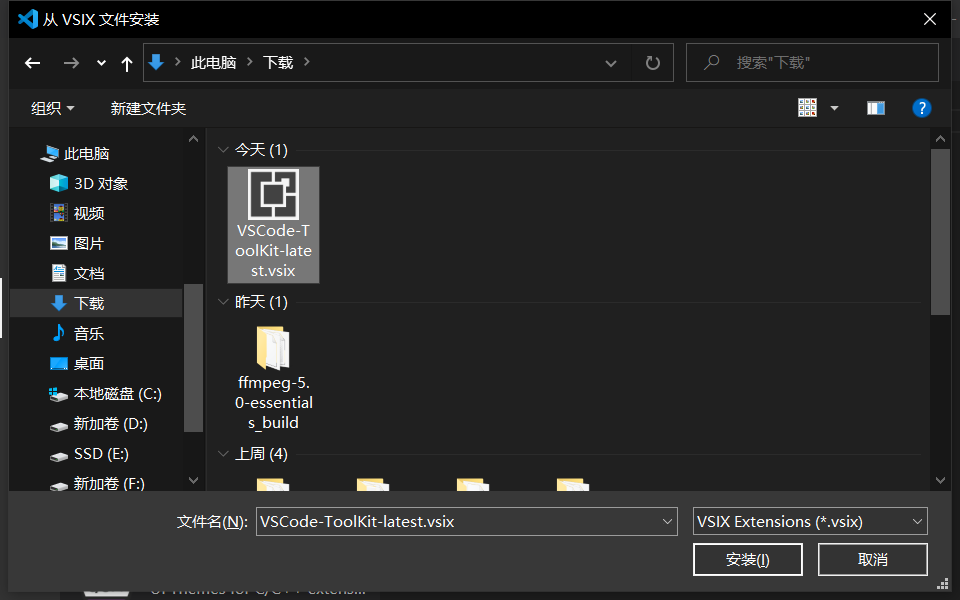Select 此电脑 in the navigation tree
The image size is (960, 600).
click(x=86, y=153)
